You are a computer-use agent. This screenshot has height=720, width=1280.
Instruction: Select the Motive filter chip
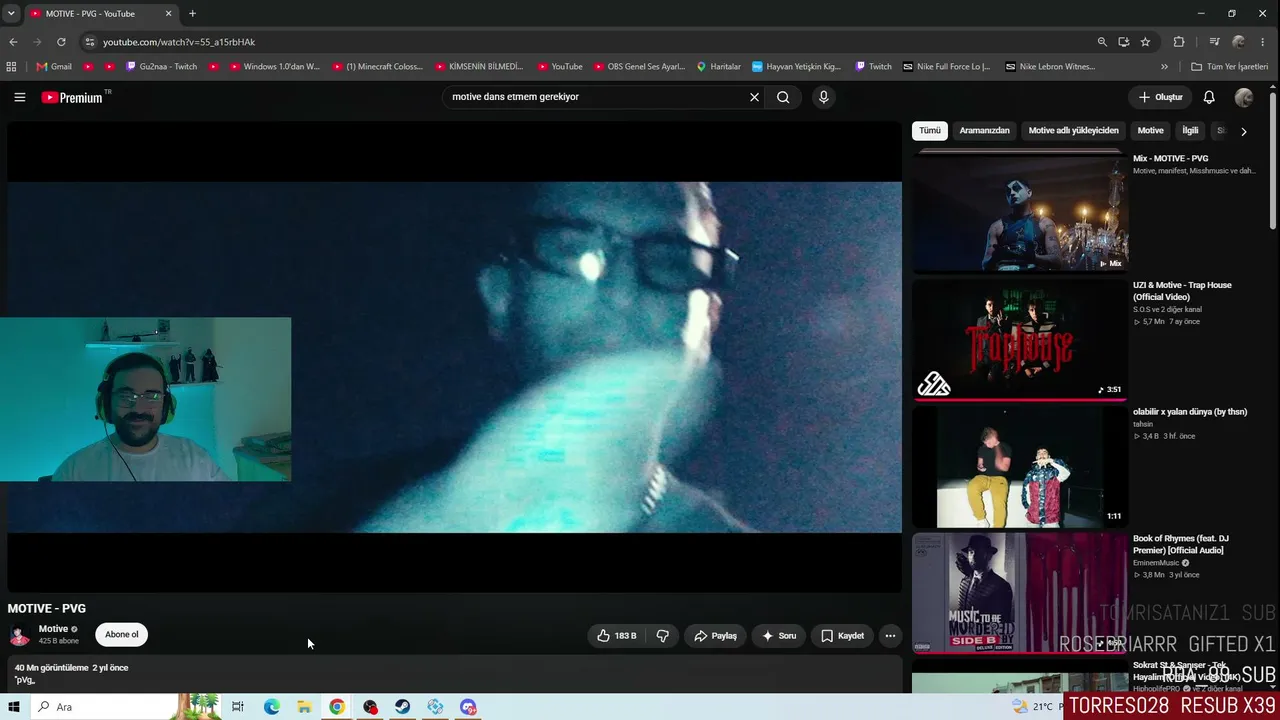1151,131
